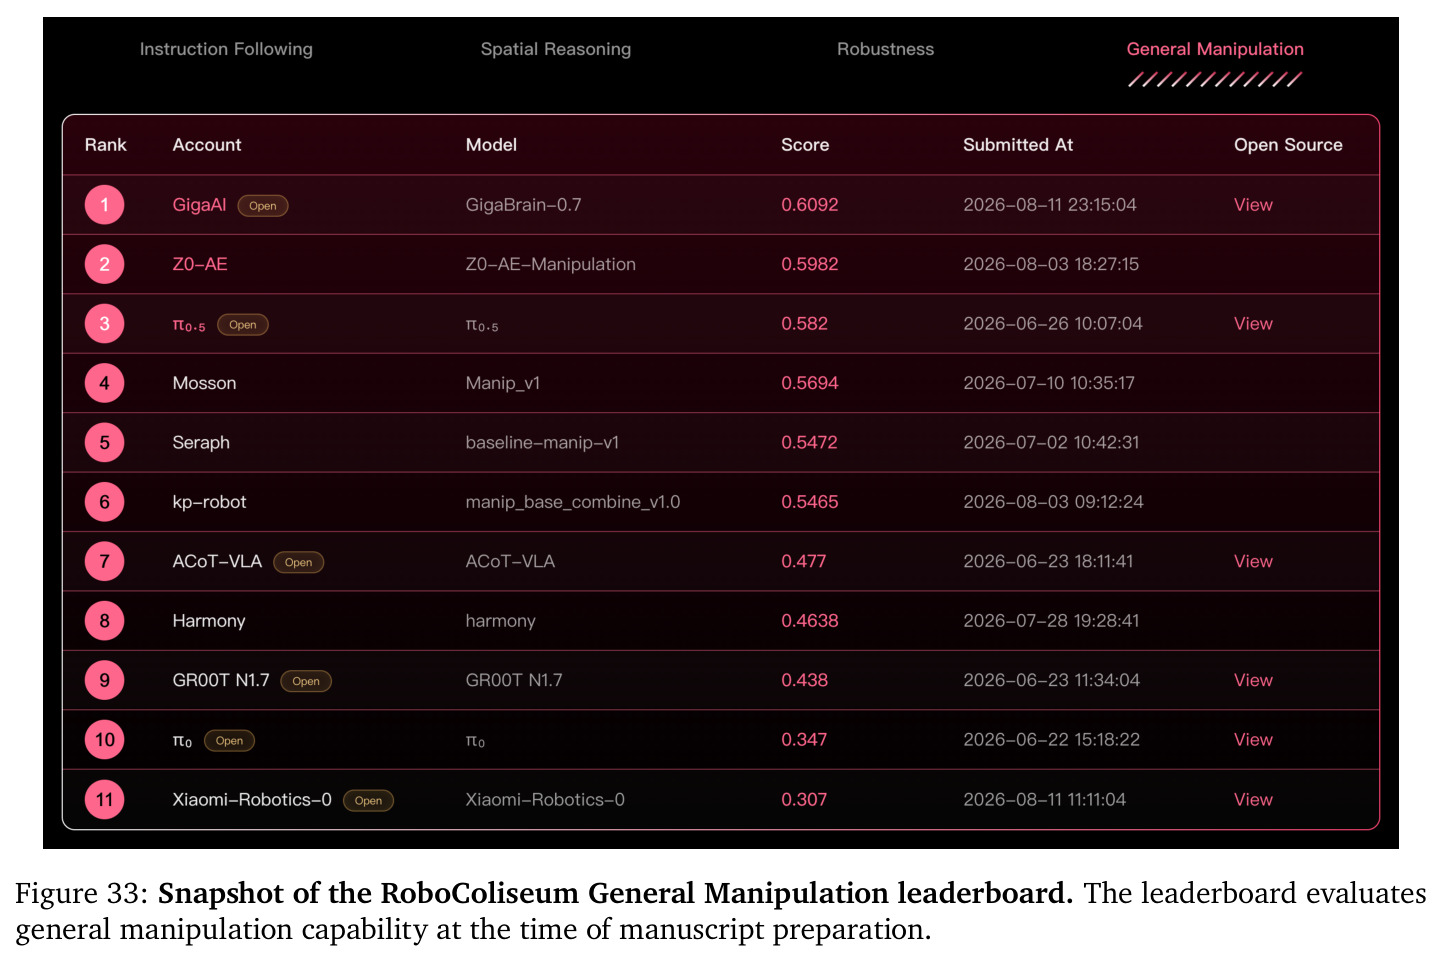The height and width of the screenshot is (954, 1442).
Task: Click the rank 8 badge
Action: [x=104, y=621]
